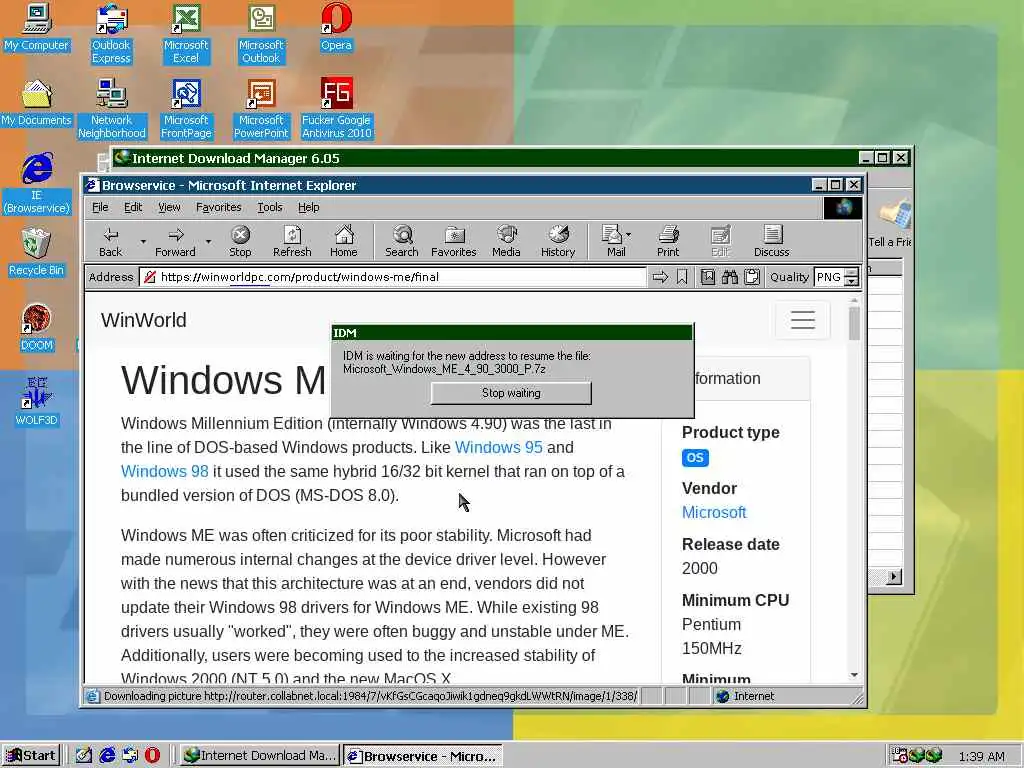Screen dimensions: 1024x768
Task: Click Tell a Friend icon in IDM window
Action: (x=891, y=224)
